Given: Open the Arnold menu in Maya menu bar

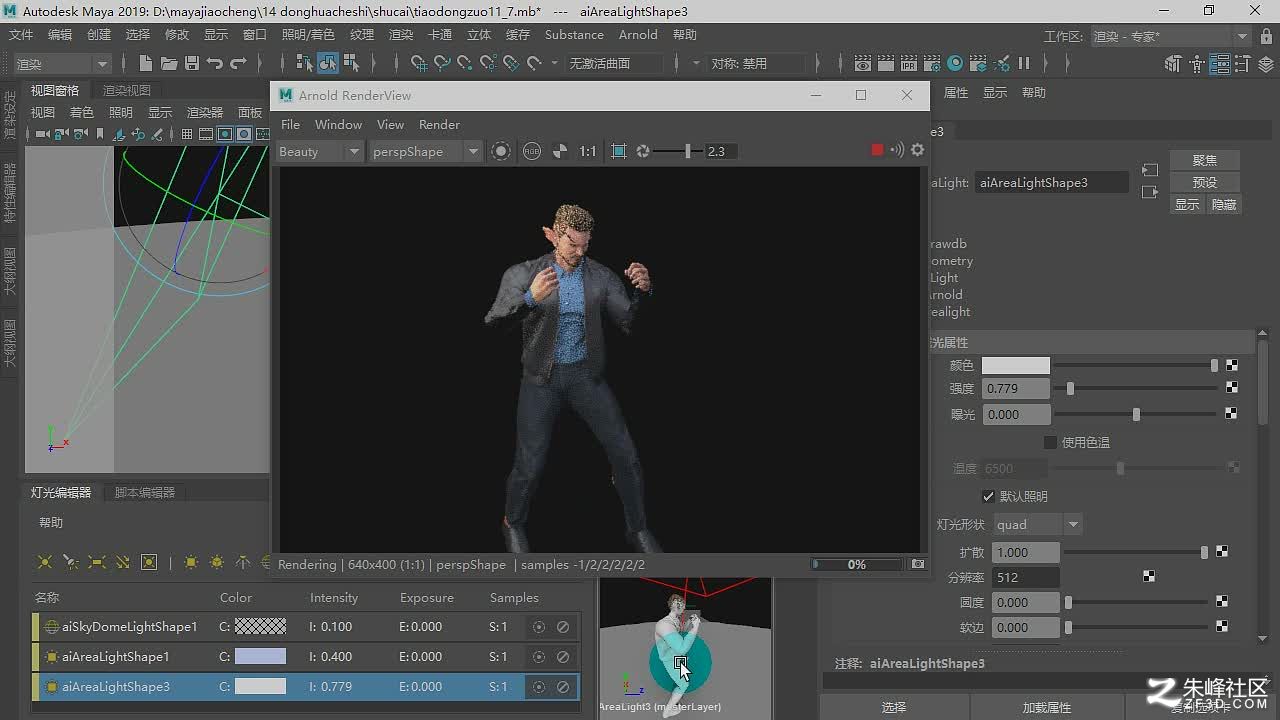Looking at the screenshot, I should pos(638,35).
